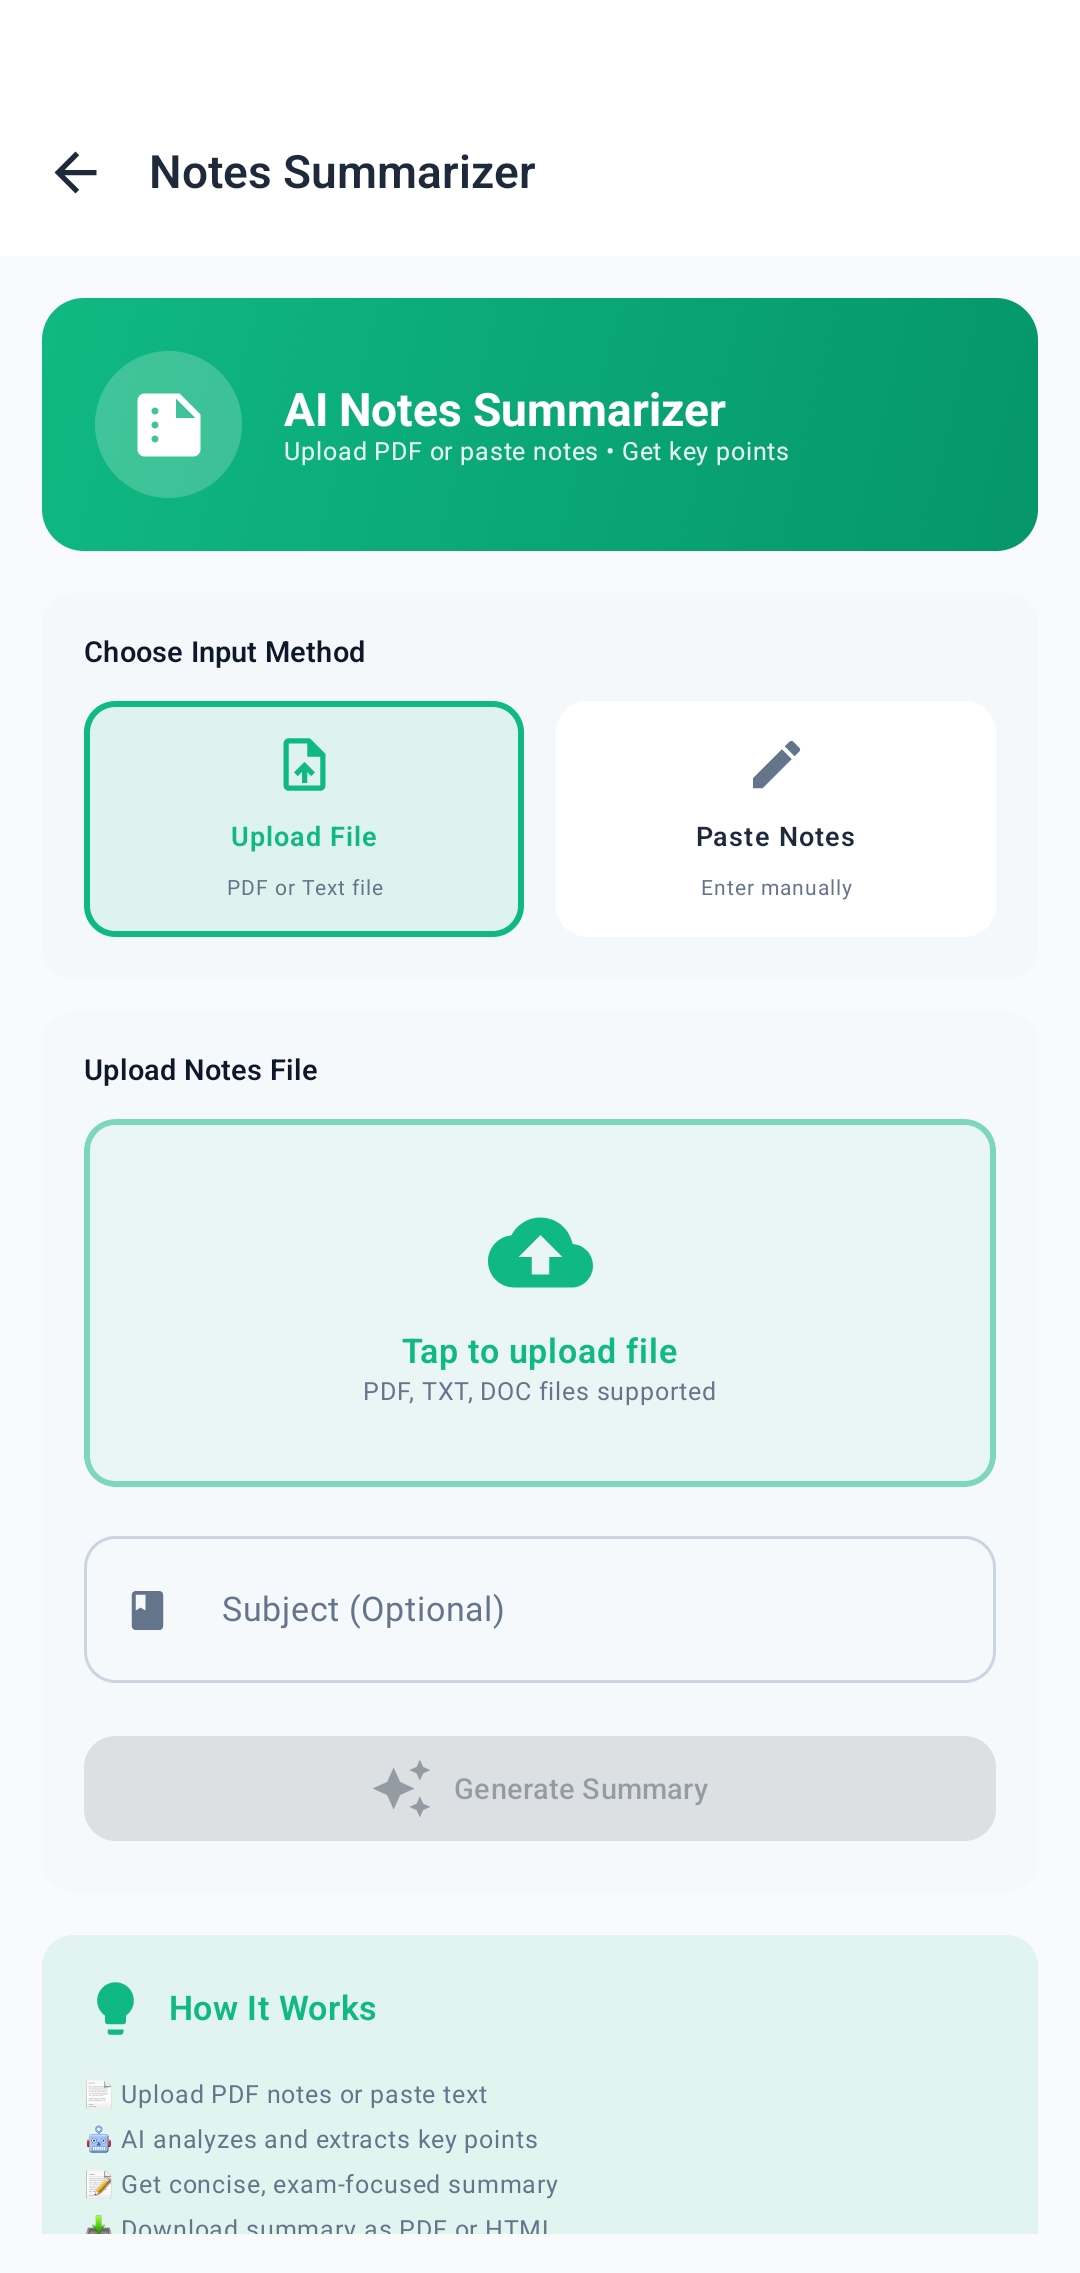Click the robot emoji beside AI analyzes step

[97, 2140]
